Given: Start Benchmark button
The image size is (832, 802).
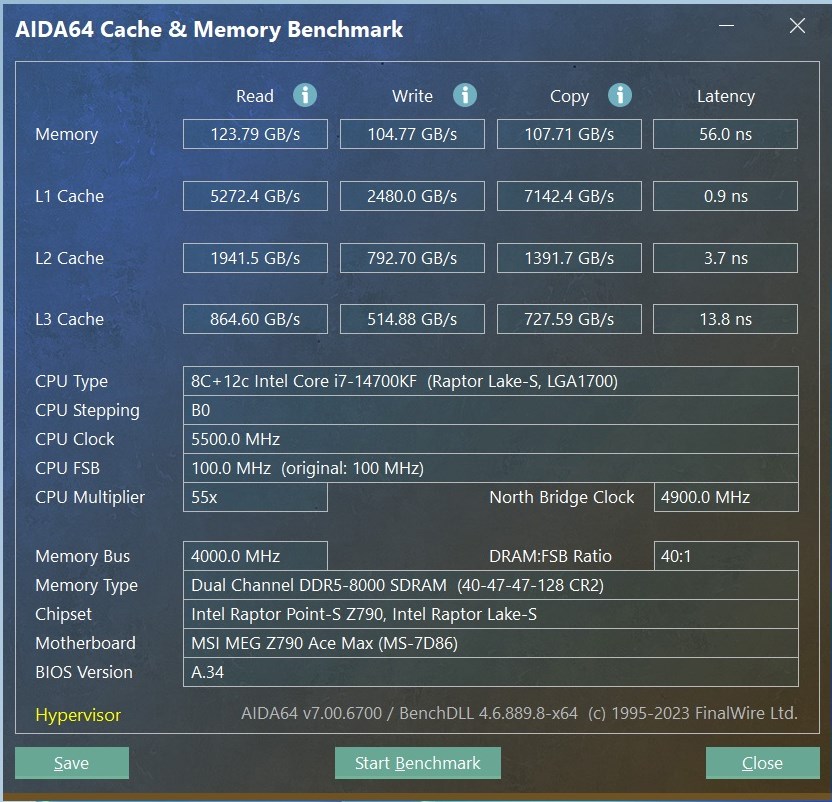Looking at the screenshot, I should 418,763.
